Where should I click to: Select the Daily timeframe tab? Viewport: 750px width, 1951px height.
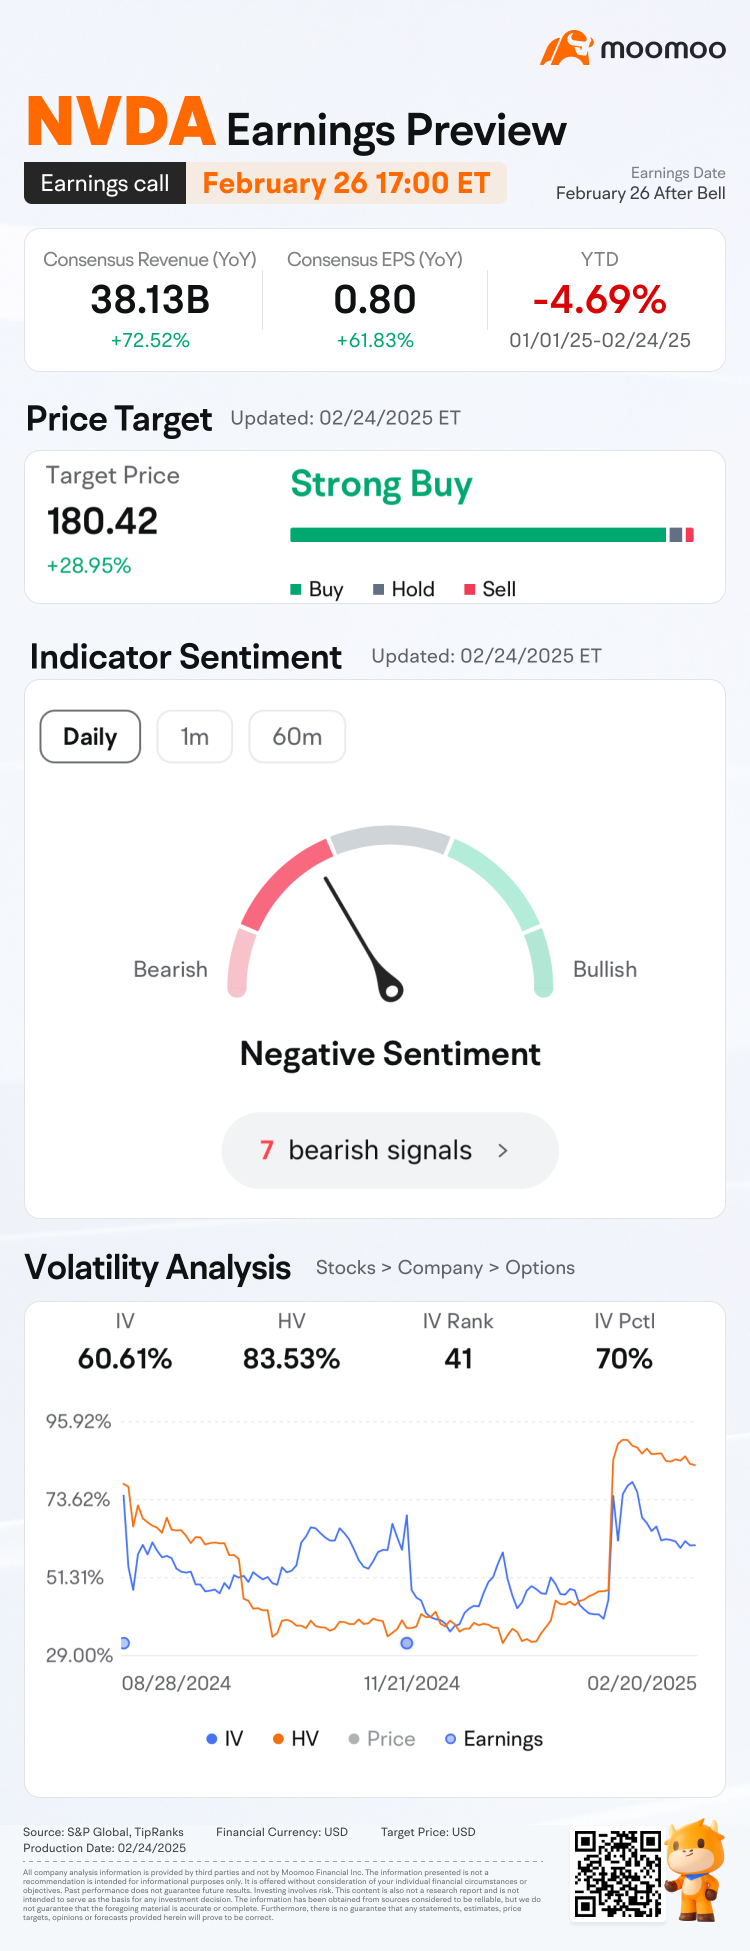coord(90,737)
